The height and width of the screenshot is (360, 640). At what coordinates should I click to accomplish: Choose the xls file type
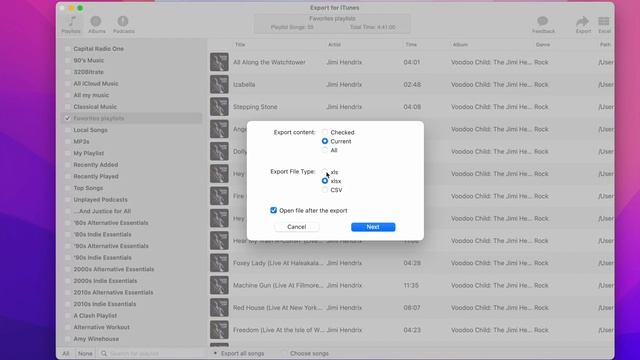325,172
